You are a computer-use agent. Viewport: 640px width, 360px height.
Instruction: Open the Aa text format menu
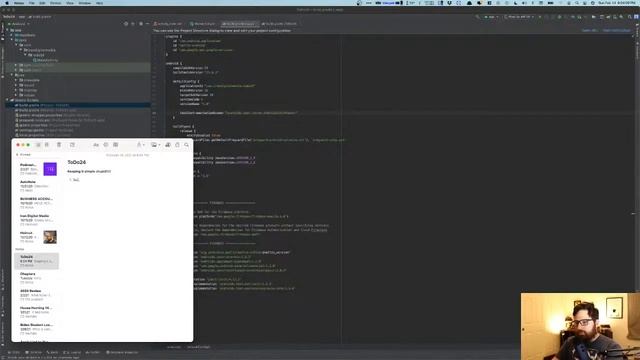tap(96, 145)
